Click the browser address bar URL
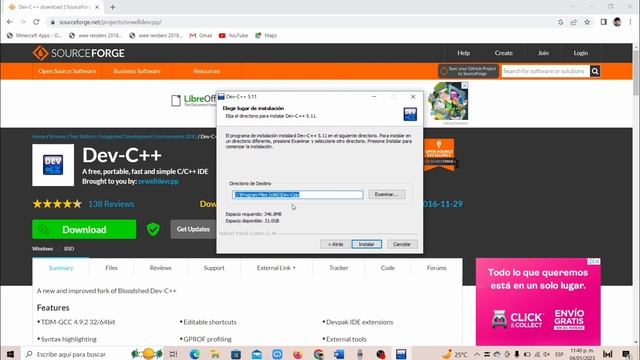Image resolution: width=640 pixels, height=360 pixels. pyautogui.click(x=110, y=22)
